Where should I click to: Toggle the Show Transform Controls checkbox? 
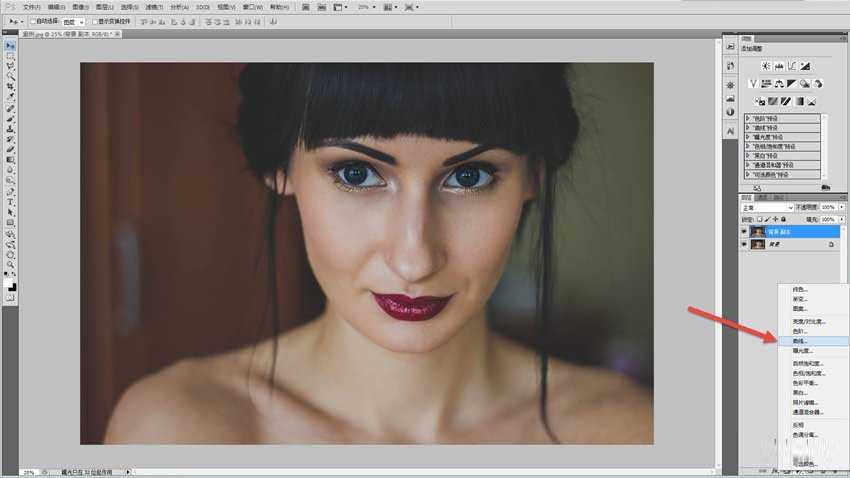95,21
